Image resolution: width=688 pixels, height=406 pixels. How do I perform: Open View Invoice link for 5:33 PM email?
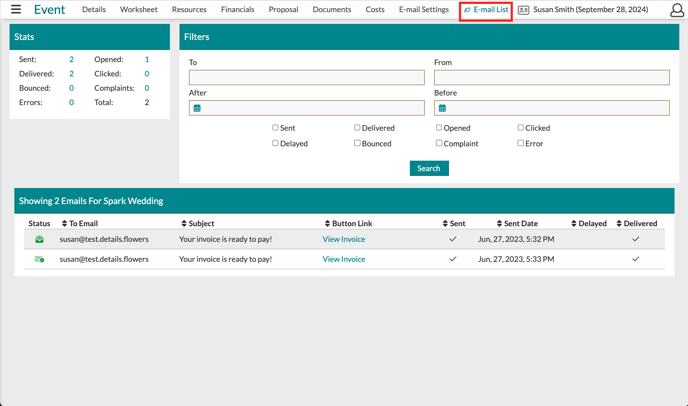click(344, 259)
